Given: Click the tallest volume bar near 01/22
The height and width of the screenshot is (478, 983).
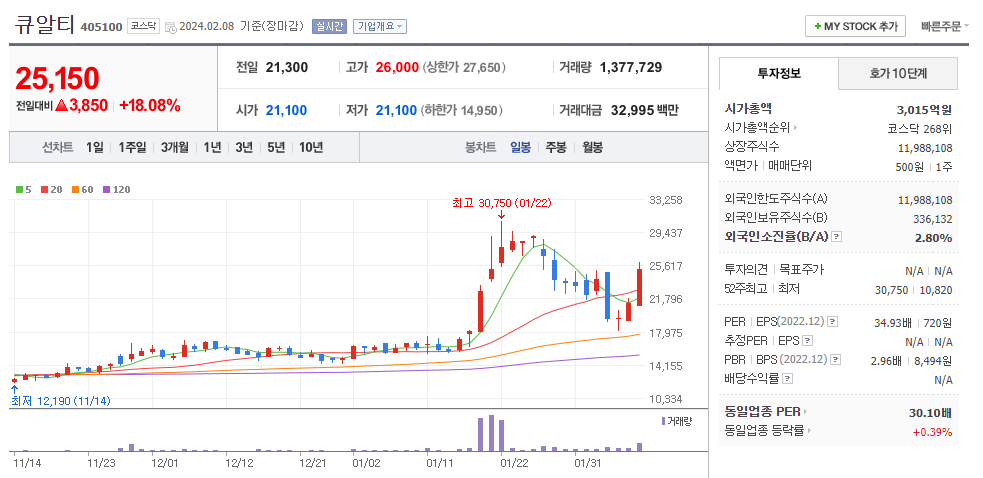Looking at the screenshot, I should 492,433.
